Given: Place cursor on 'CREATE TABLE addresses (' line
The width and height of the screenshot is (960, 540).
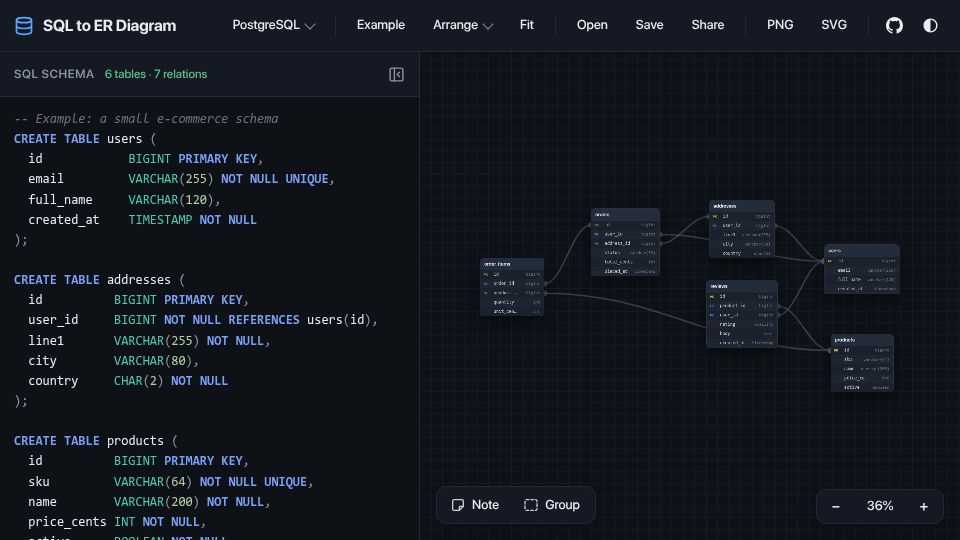Looking at the screenshot, I should [x=99, y=280].
